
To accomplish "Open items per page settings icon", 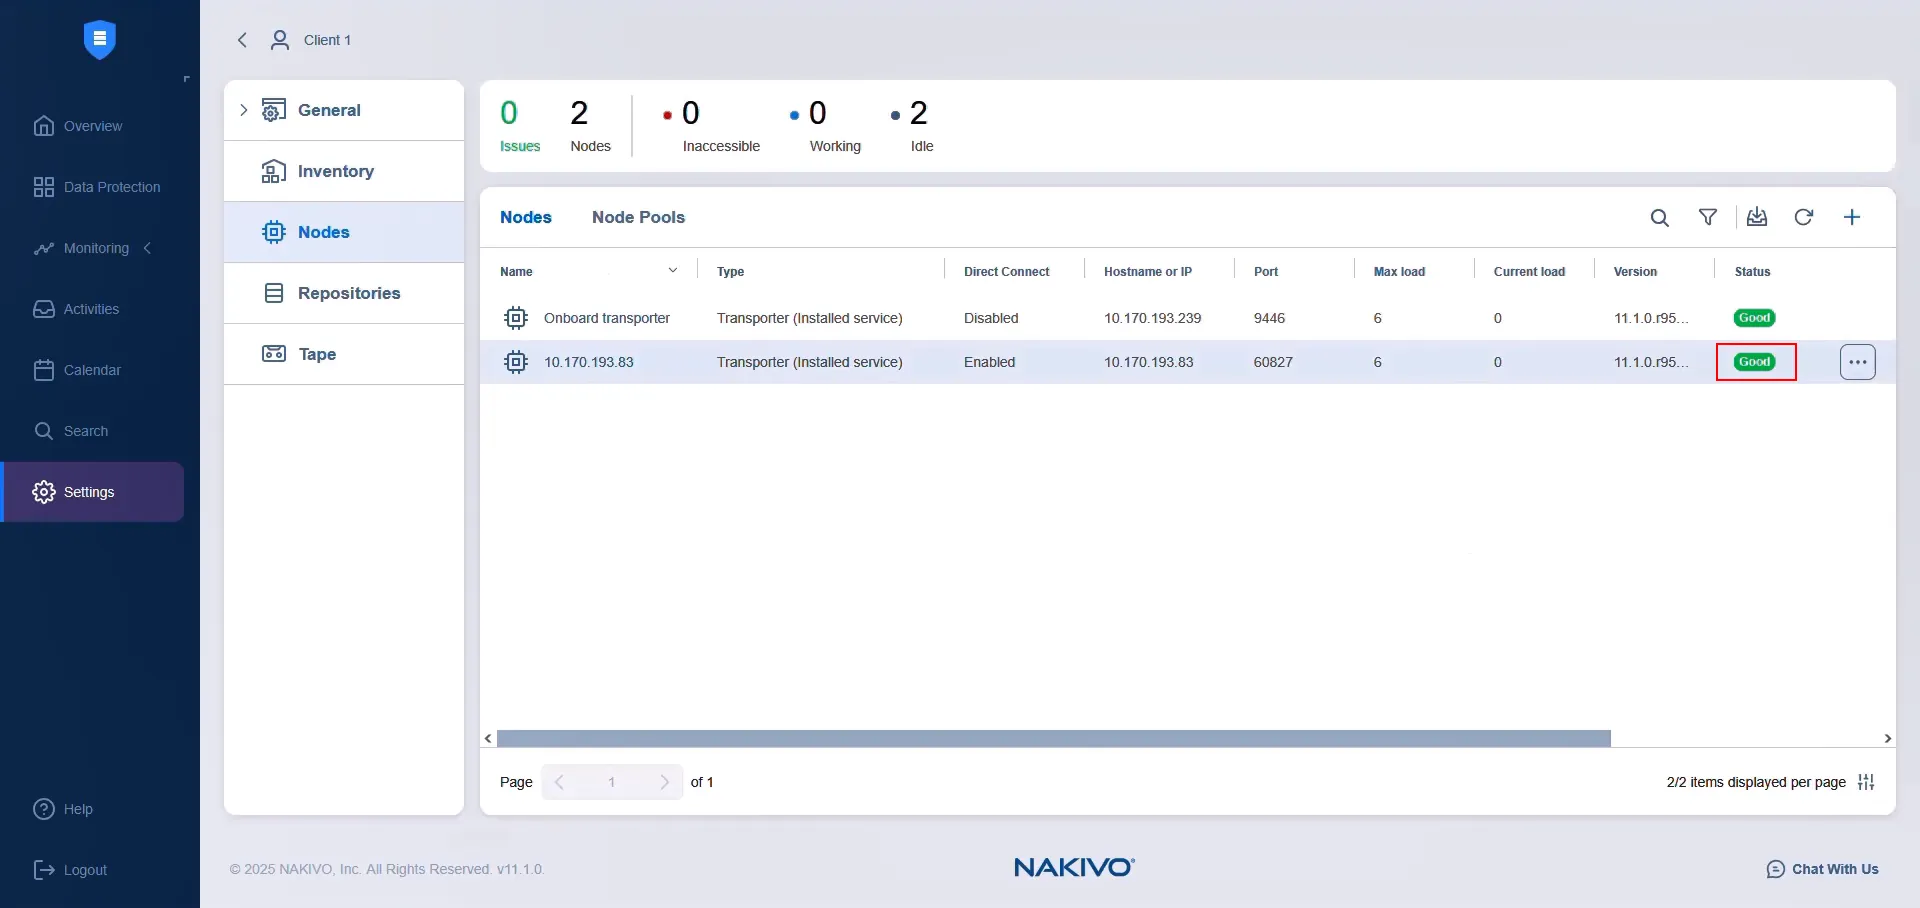I will pos(1866,782).
